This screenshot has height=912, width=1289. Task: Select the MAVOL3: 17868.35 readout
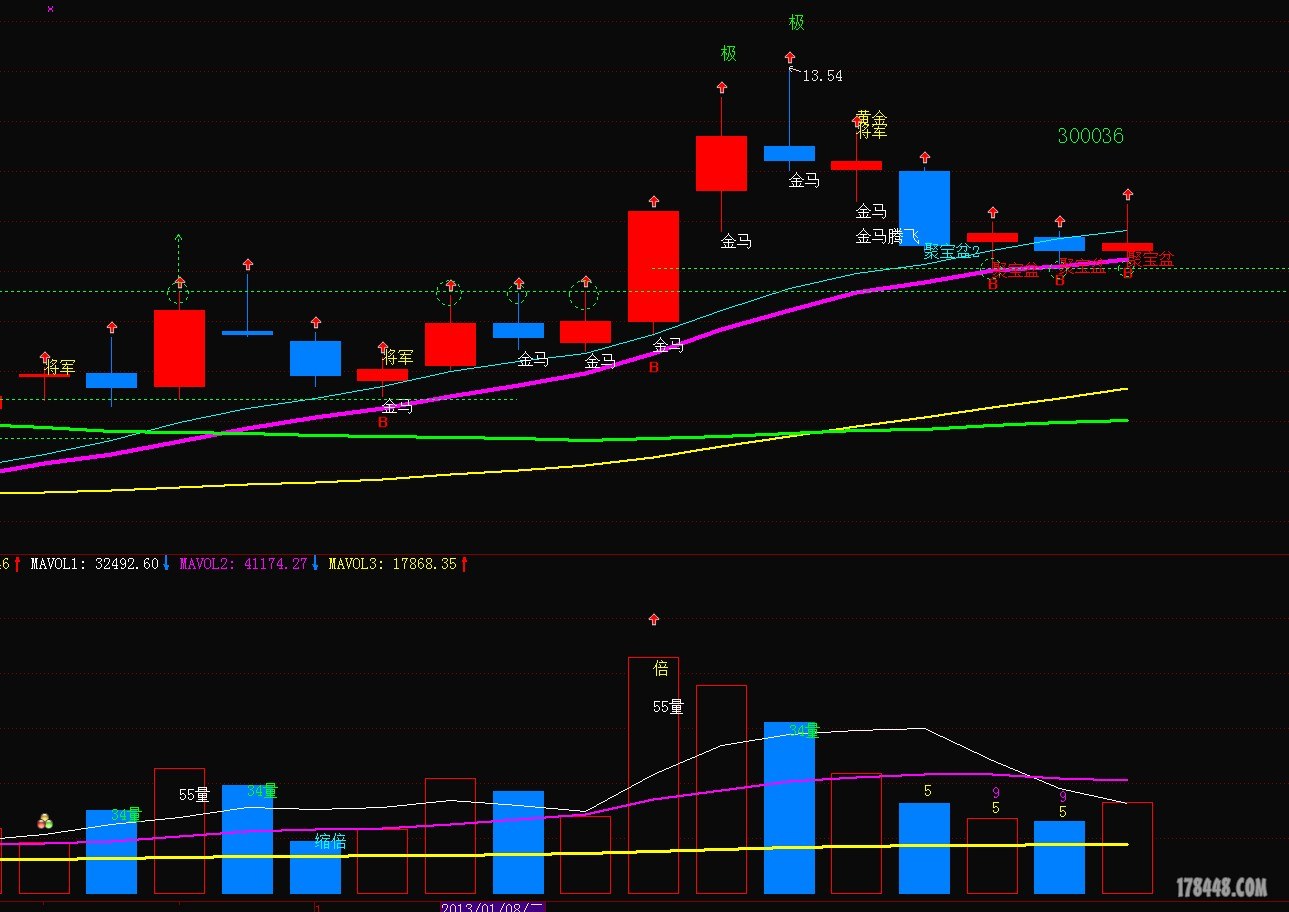click(392, 564)
